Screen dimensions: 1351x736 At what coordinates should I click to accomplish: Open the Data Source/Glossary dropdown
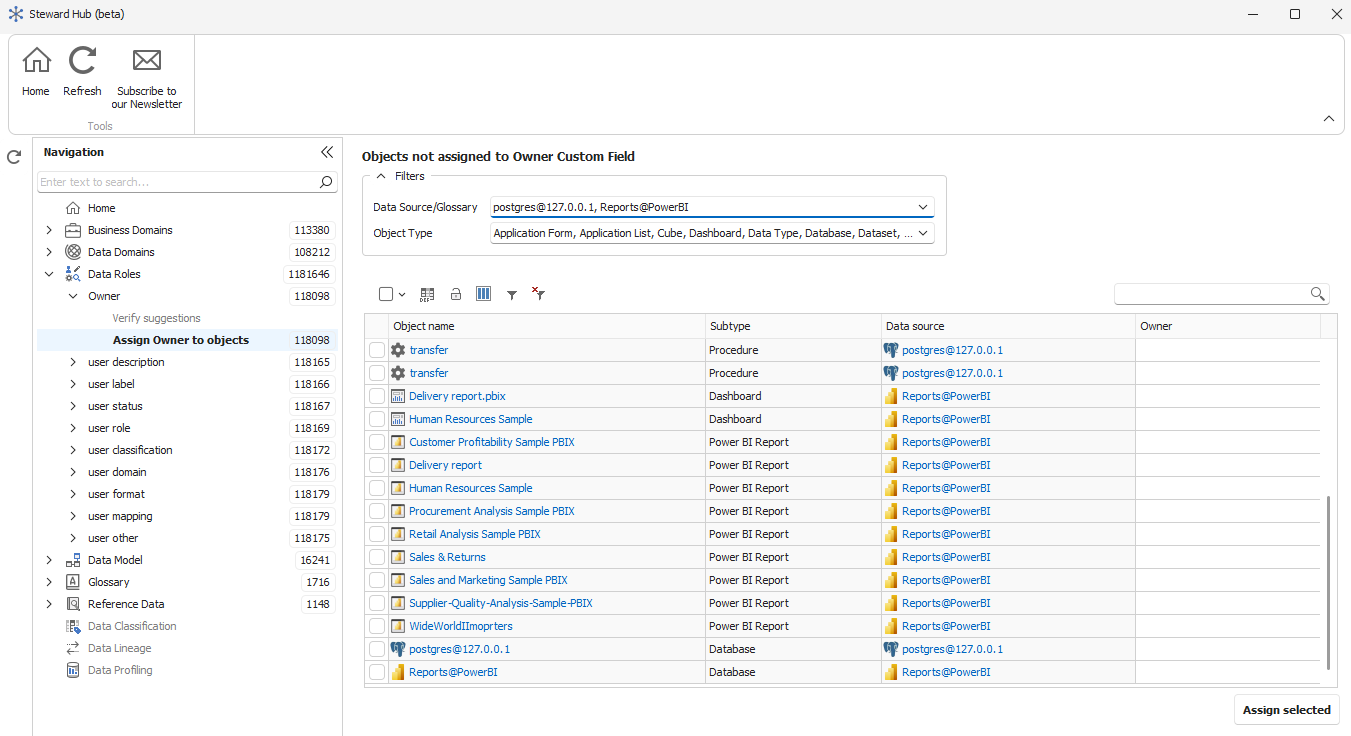point(923,207)
